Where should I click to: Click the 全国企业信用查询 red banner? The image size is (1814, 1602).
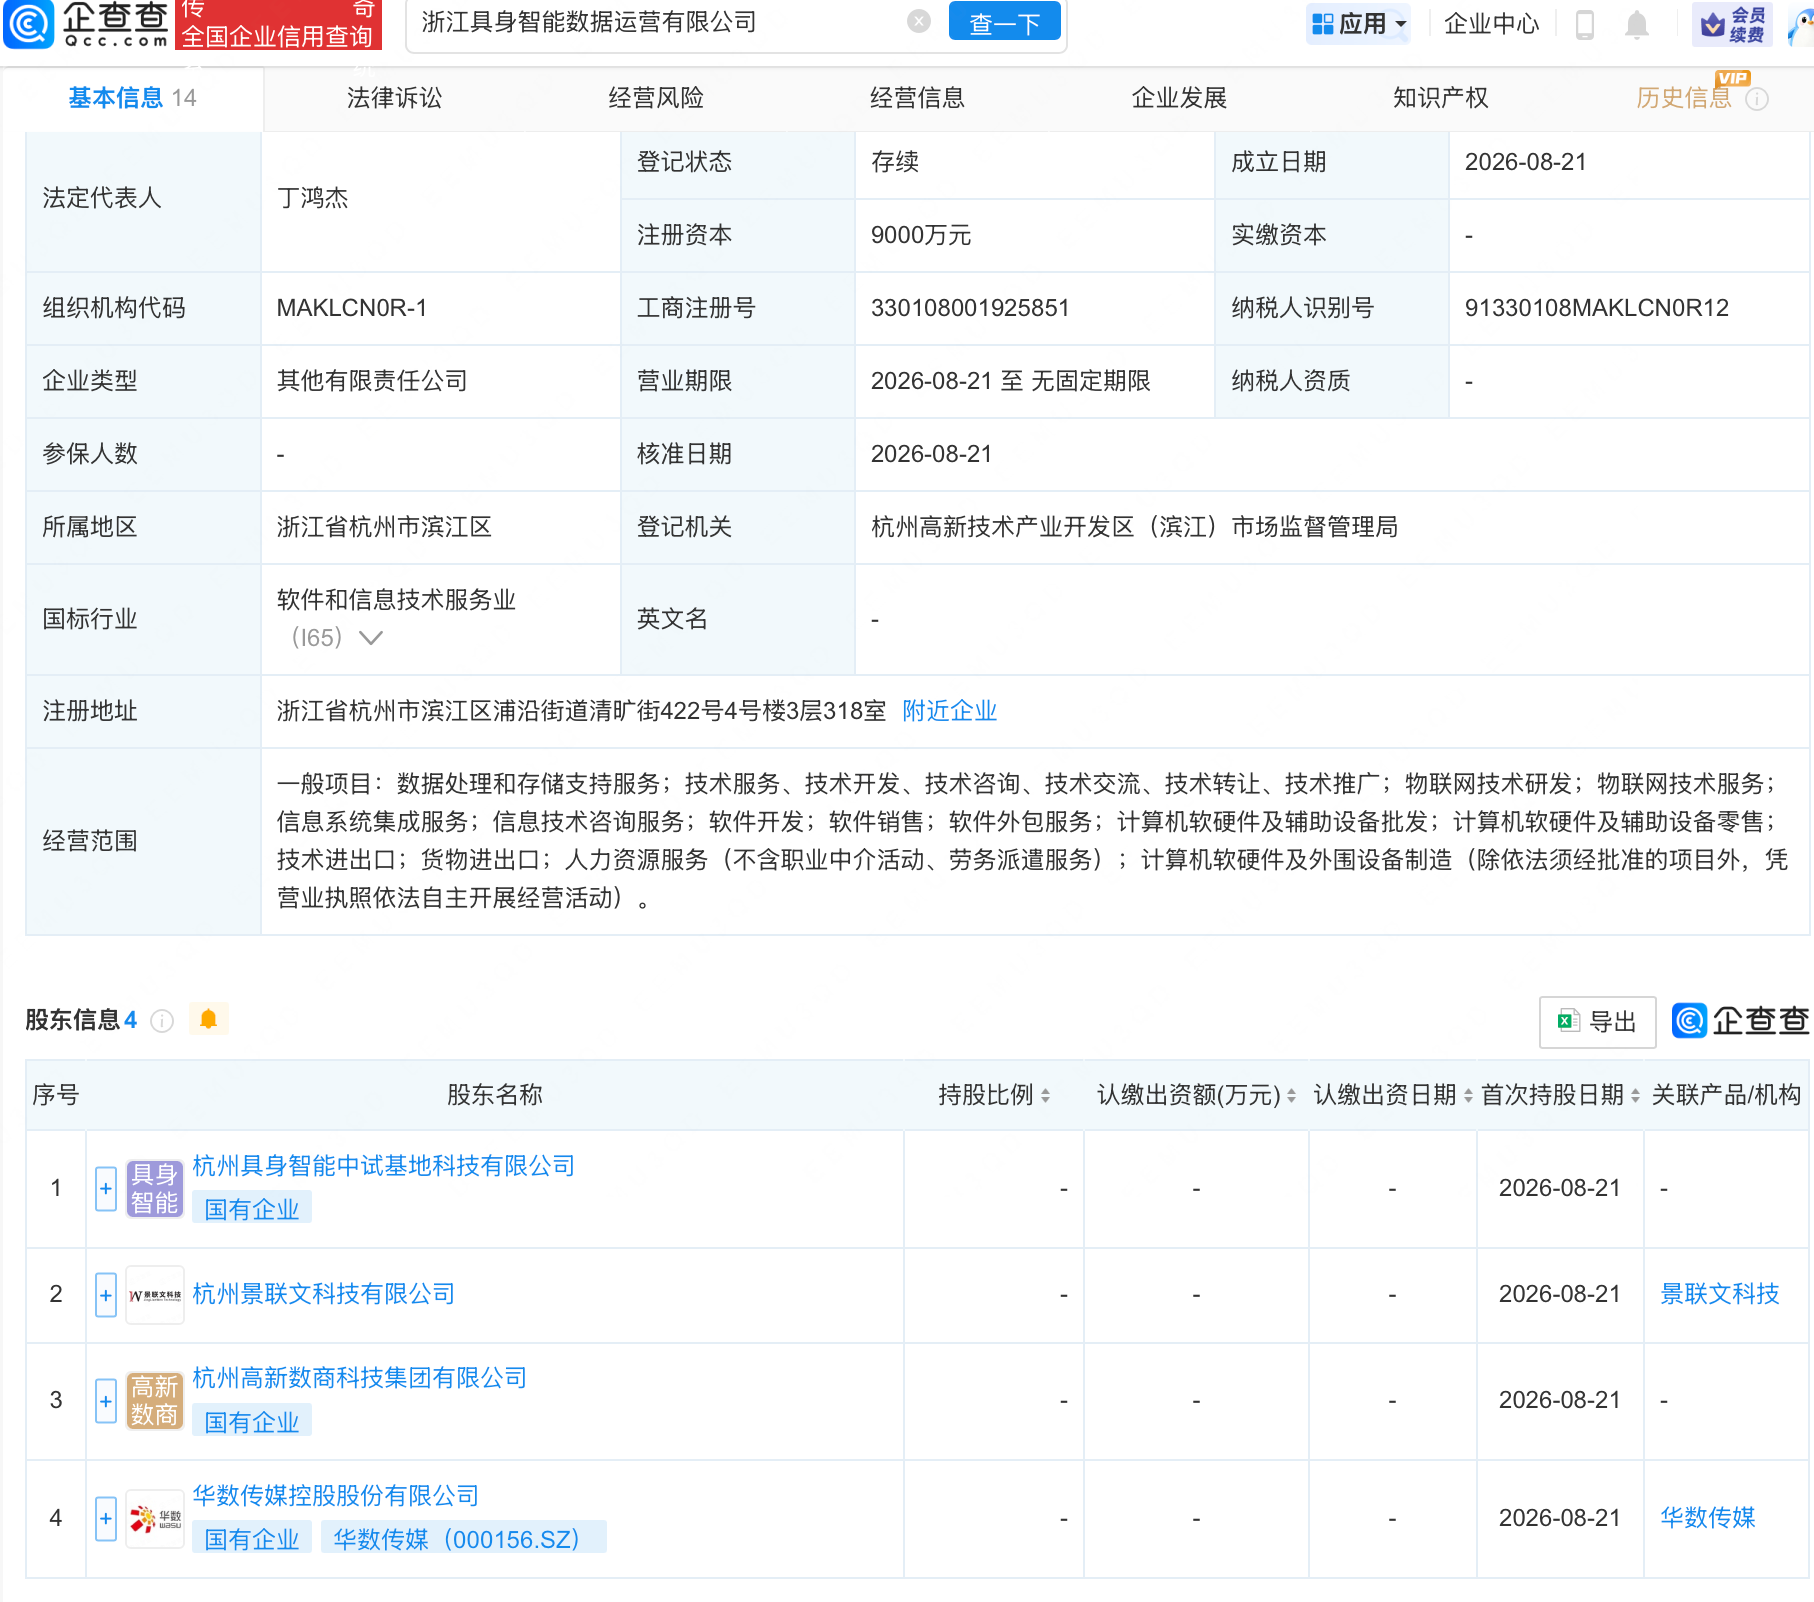pyautogui.click(x=278, y=25)
